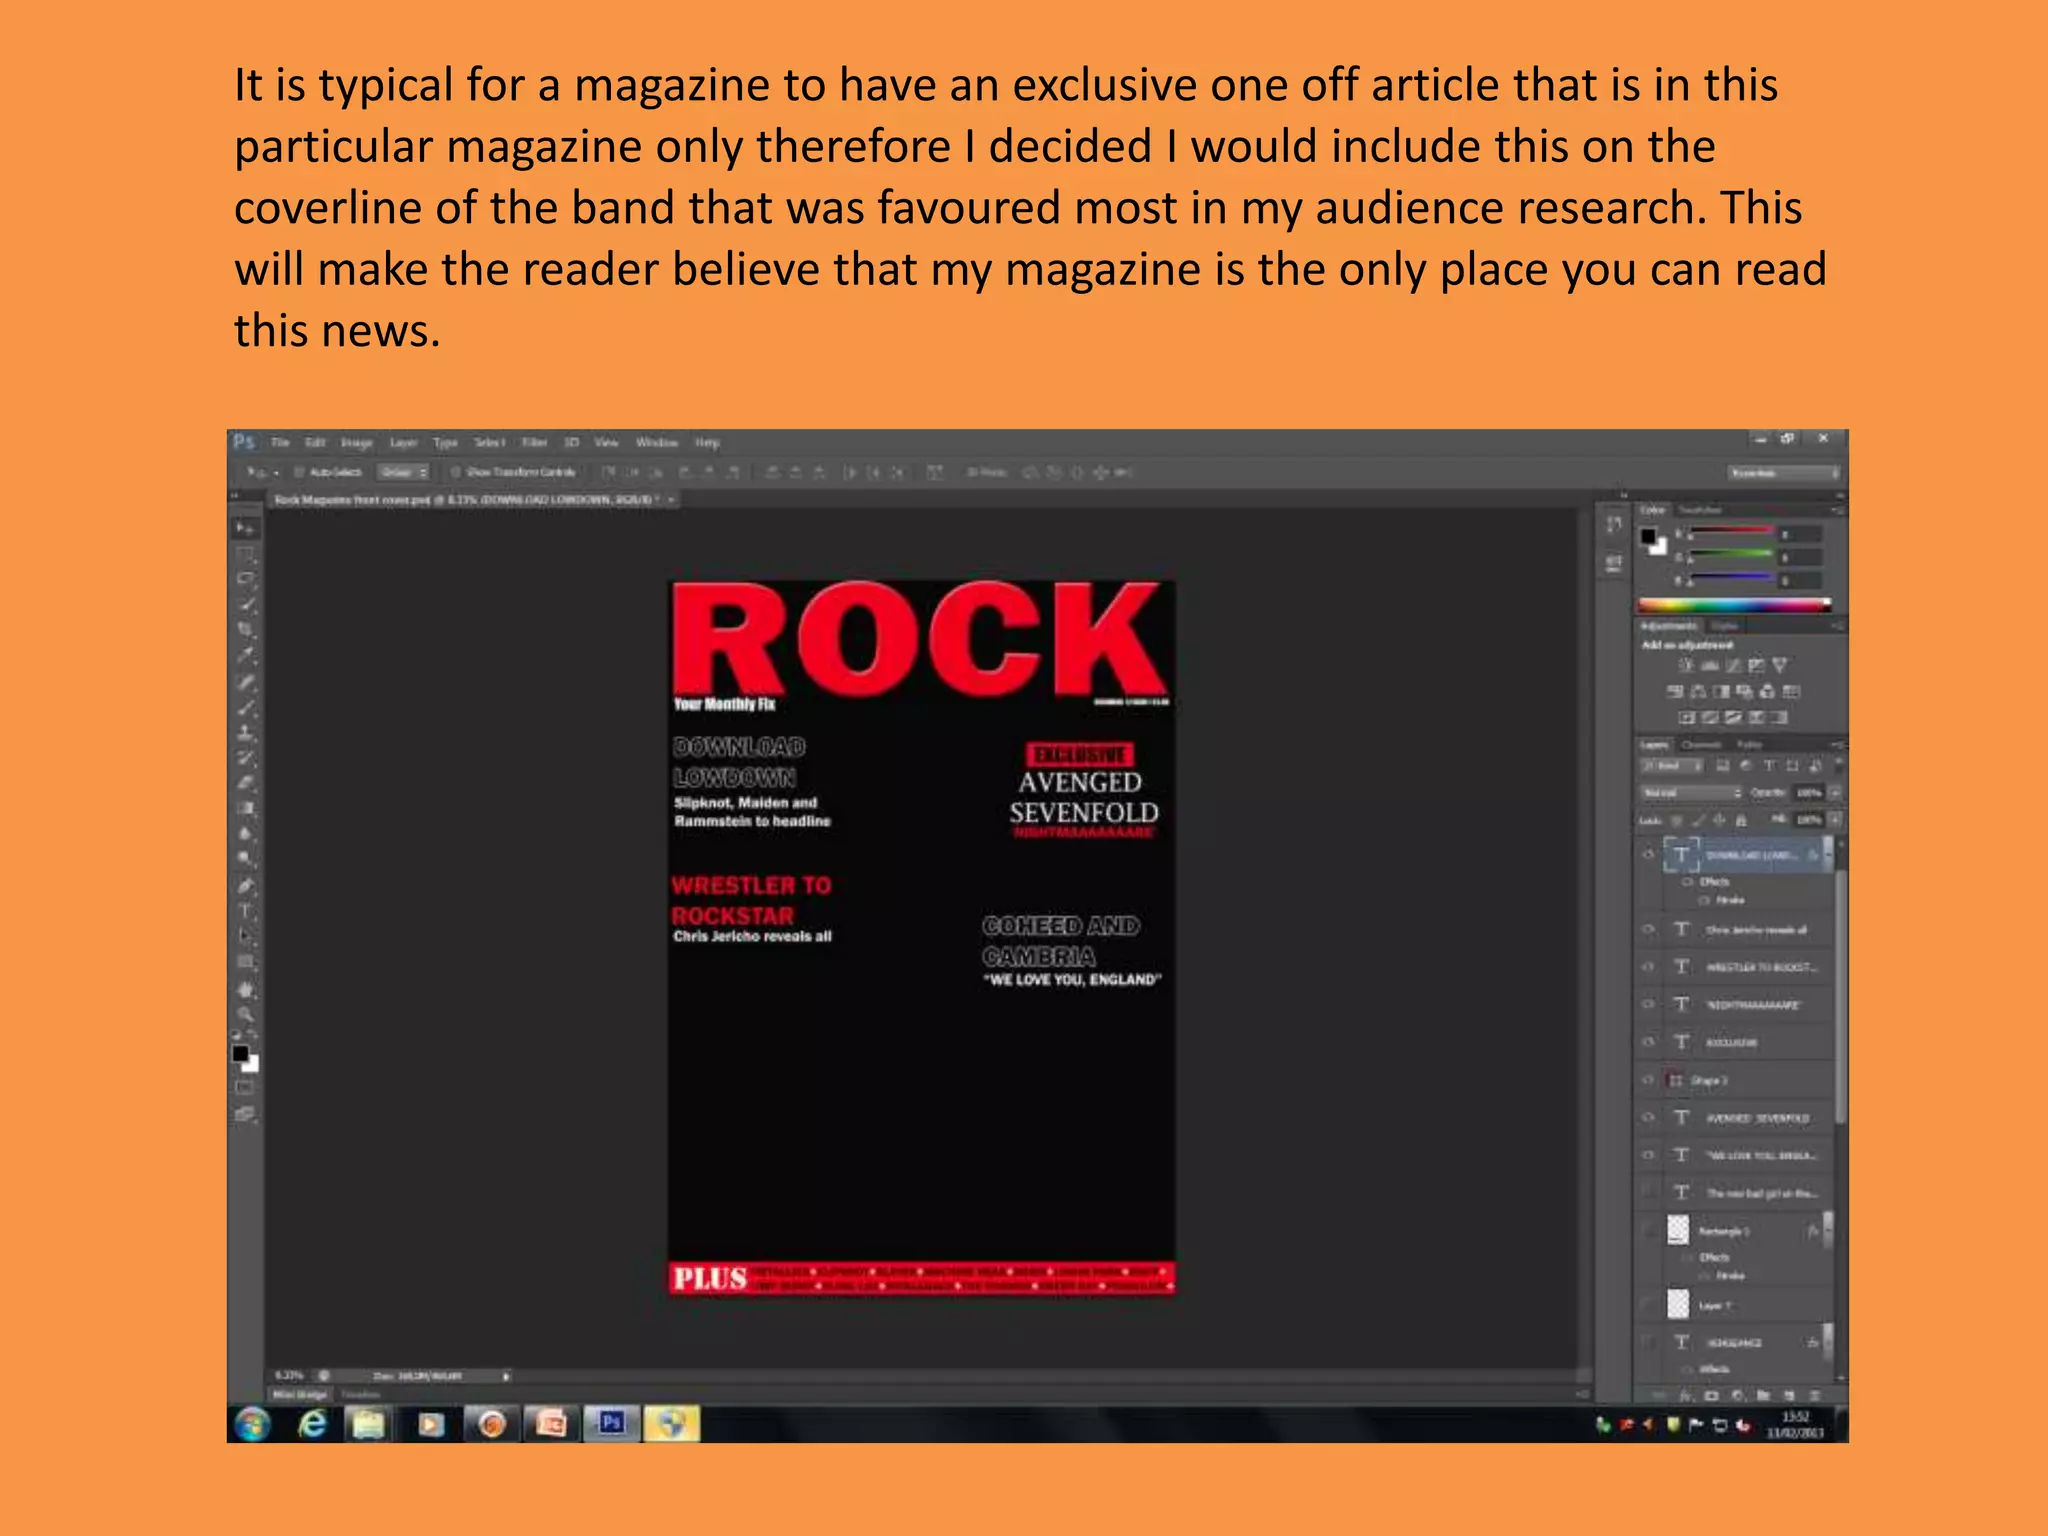The height and width of the screenshot is (1536, 2048).
Task: Open the File menu
Action: click(x=280, y=442)
